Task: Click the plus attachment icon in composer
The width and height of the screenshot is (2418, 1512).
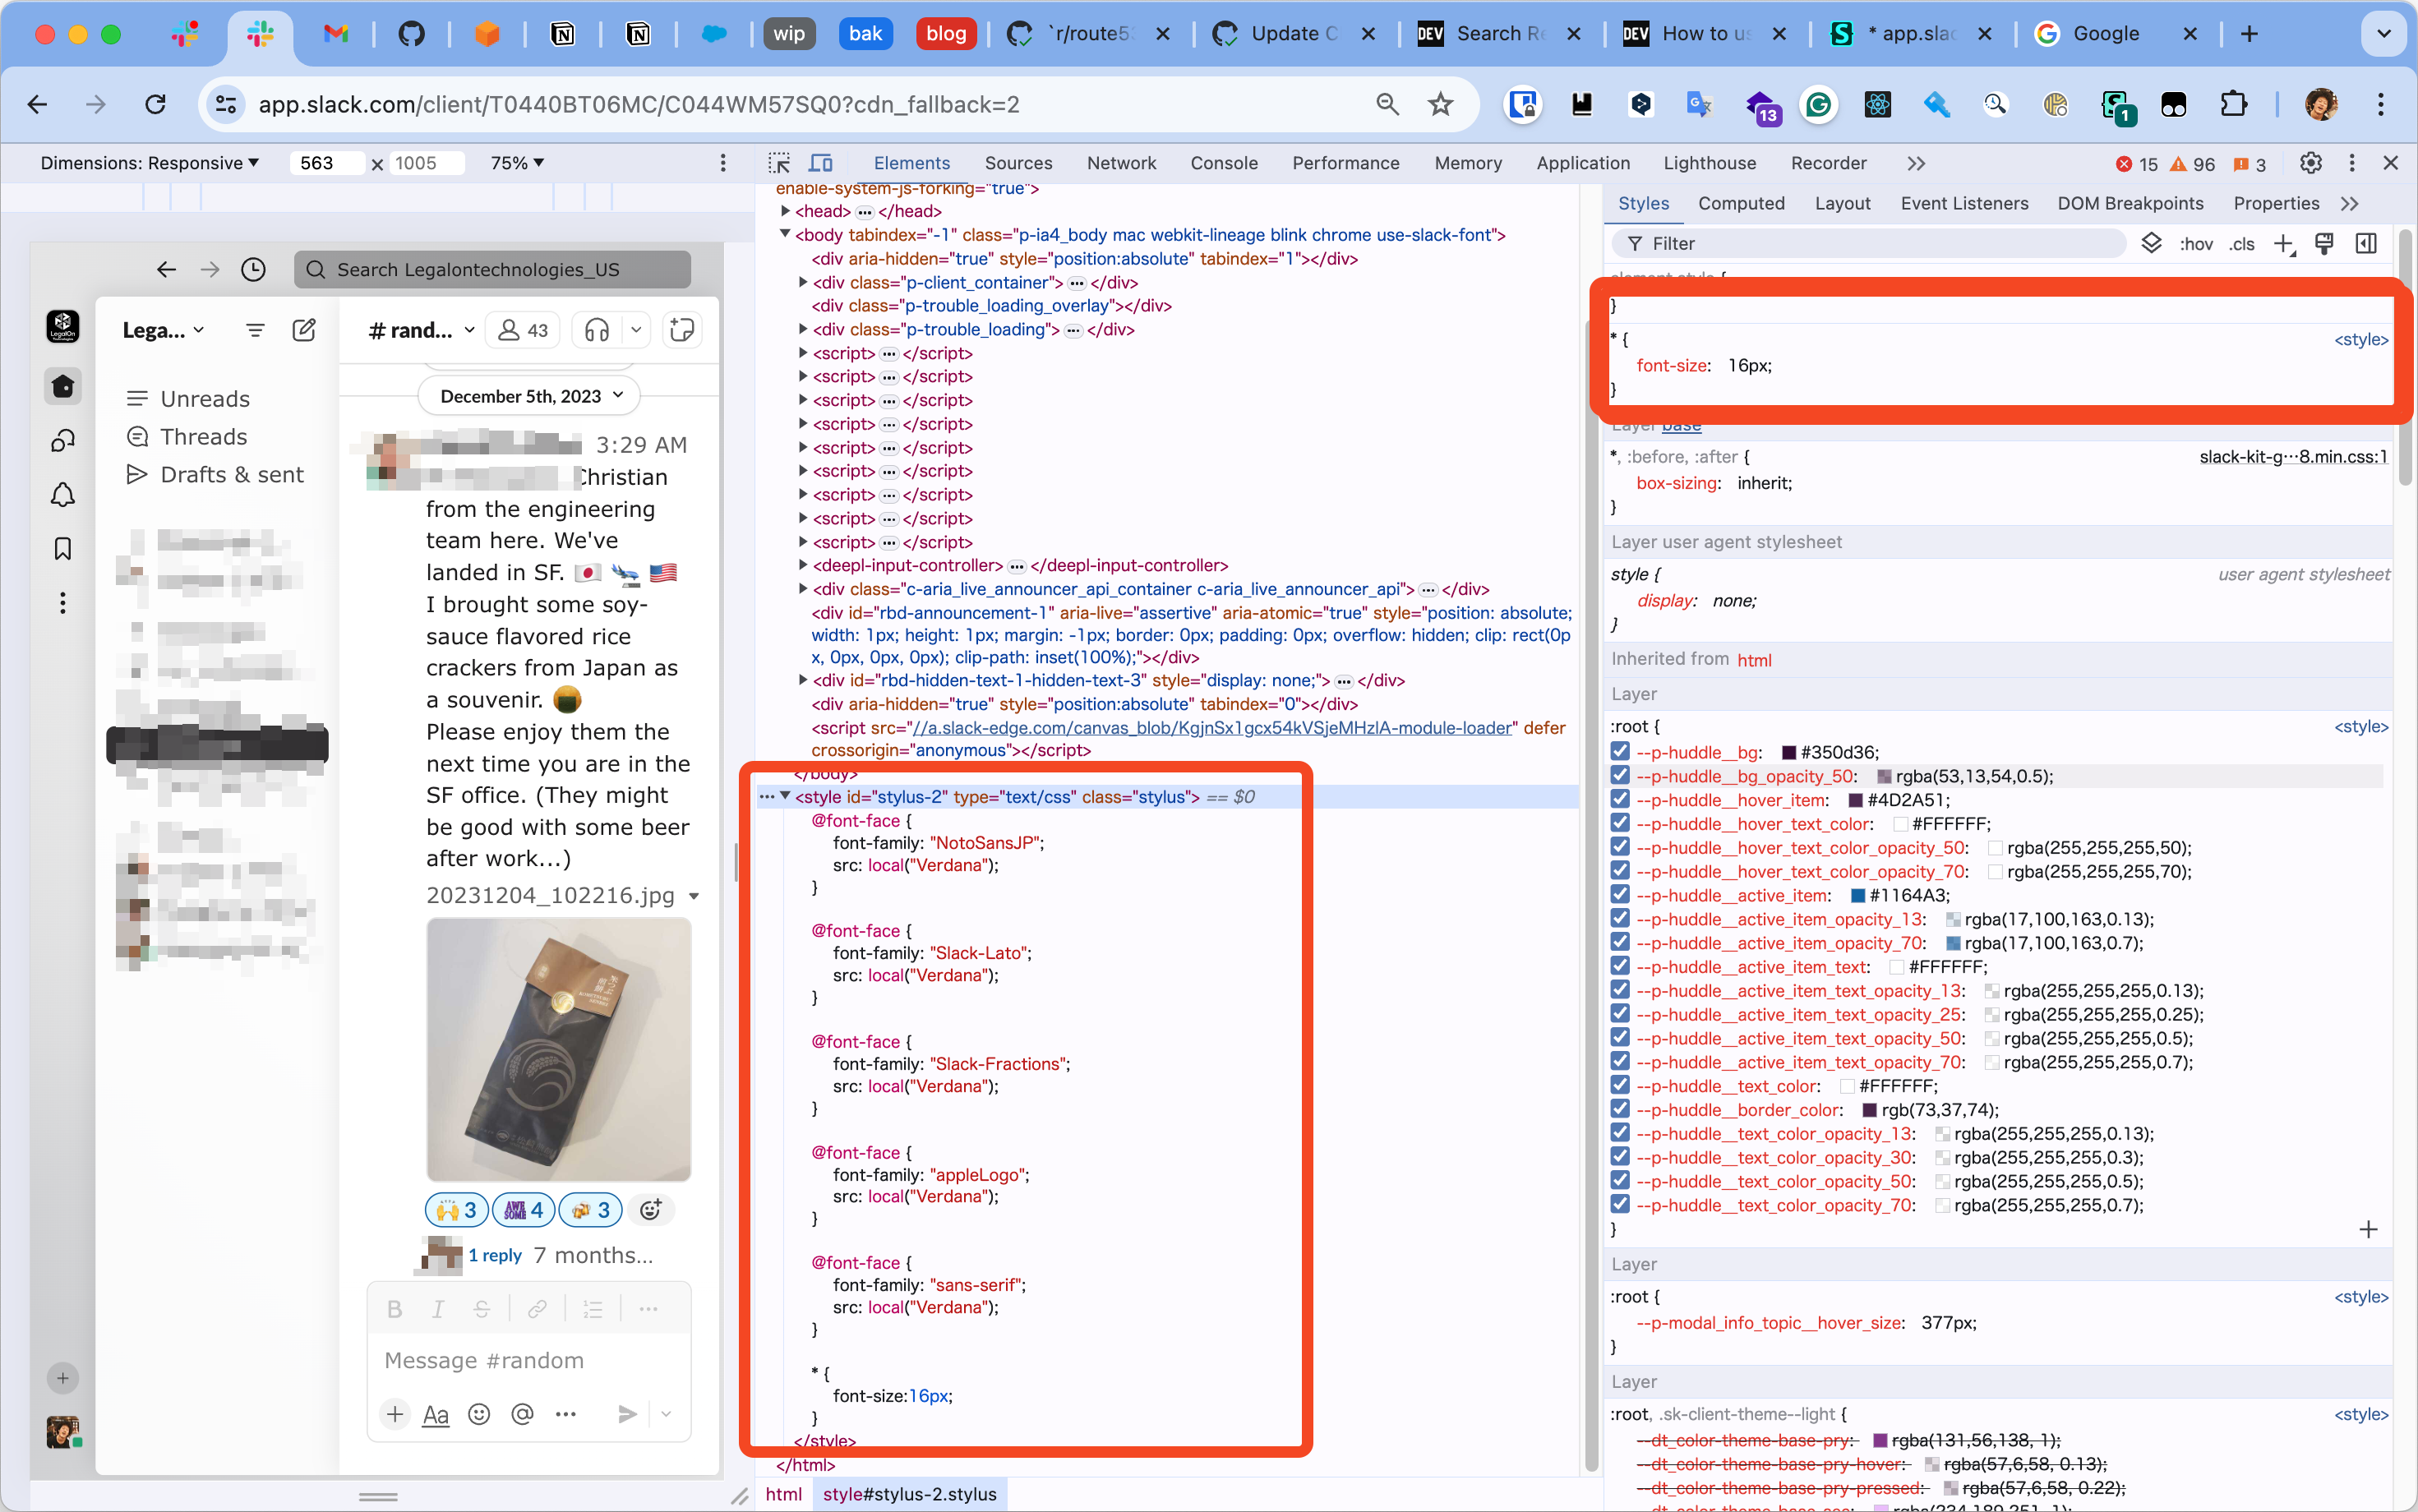Action: point(394,1414)
